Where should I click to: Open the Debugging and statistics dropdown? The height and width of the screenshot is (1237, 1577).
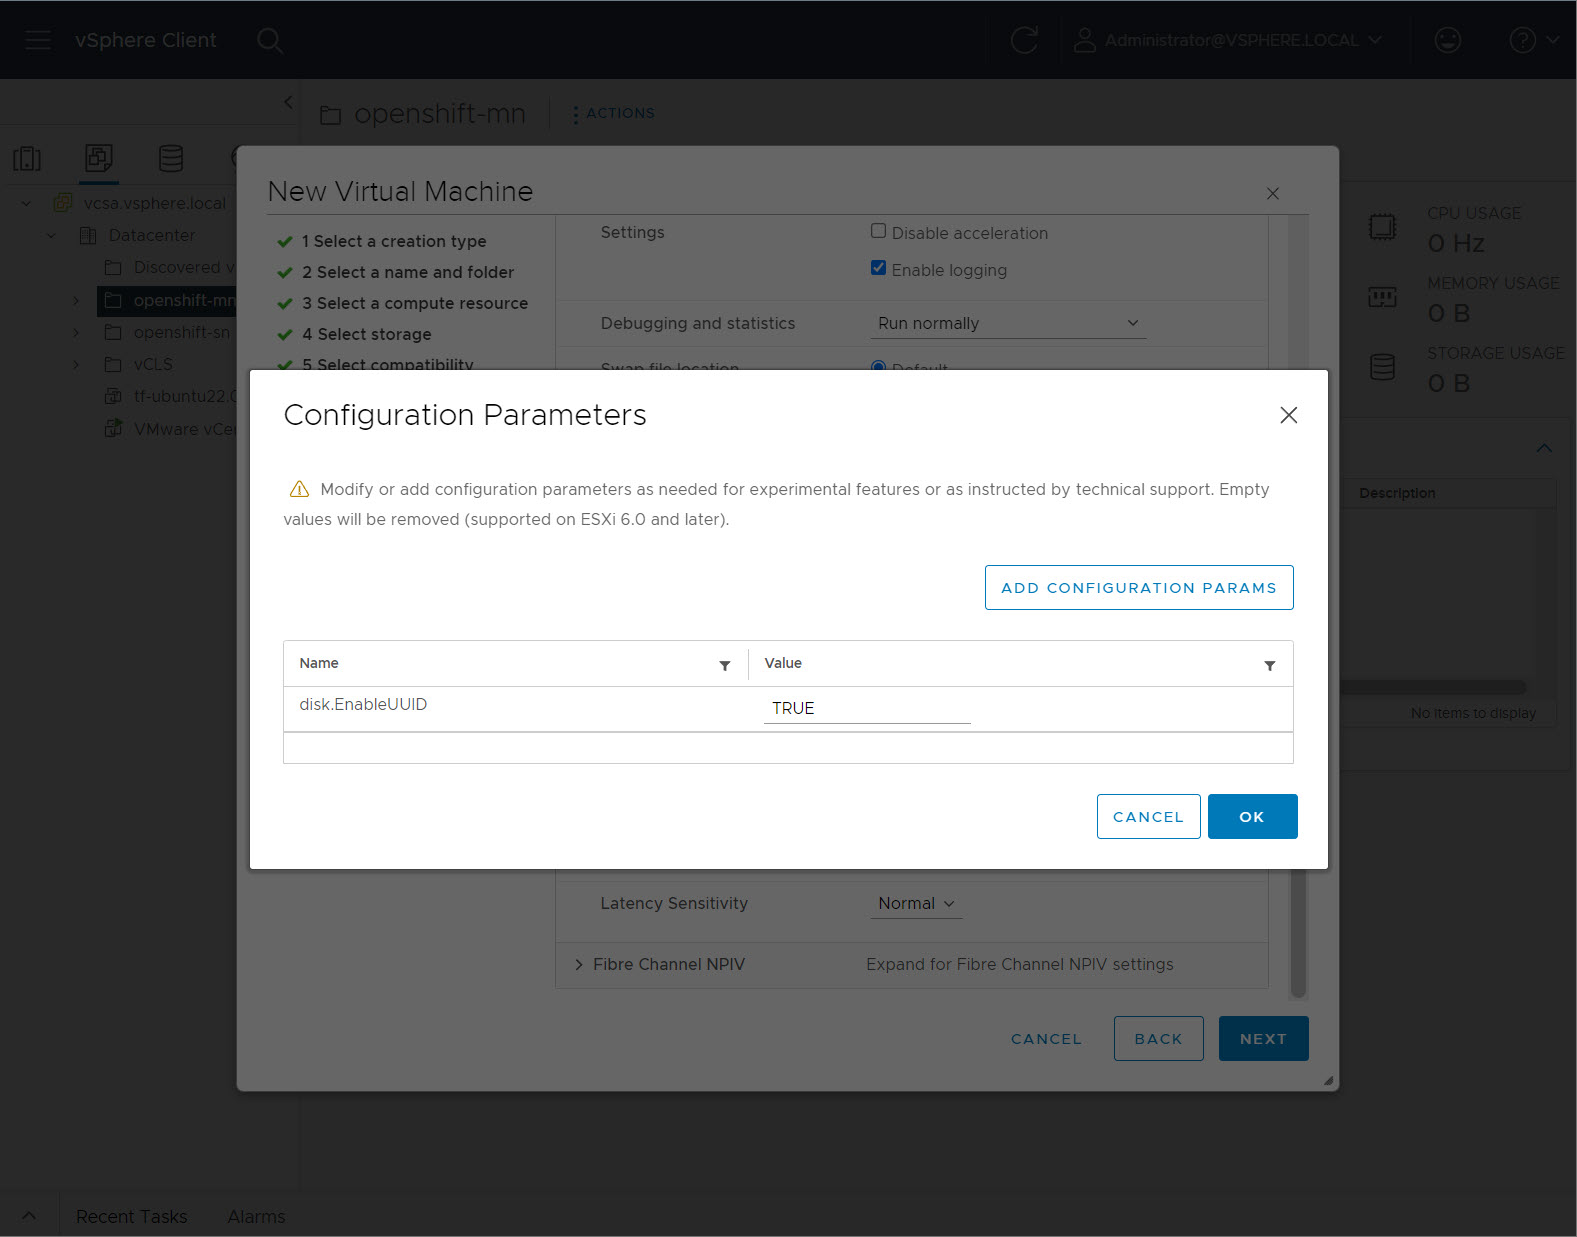(x=1007, y=323)
